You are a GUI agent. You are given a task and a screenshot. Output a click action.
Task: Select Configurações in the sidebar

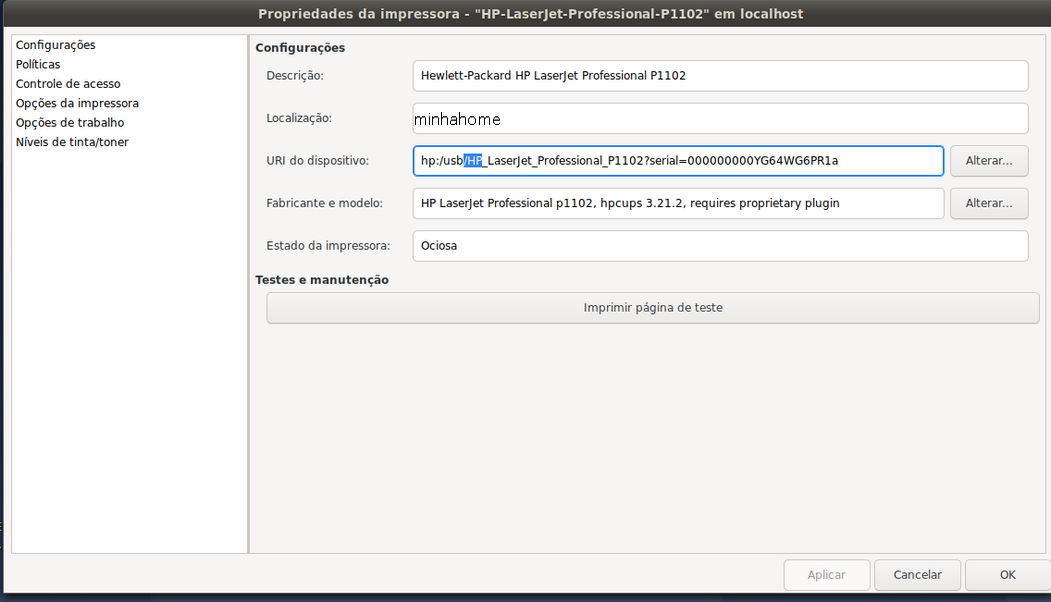click(x=56, y=45)
